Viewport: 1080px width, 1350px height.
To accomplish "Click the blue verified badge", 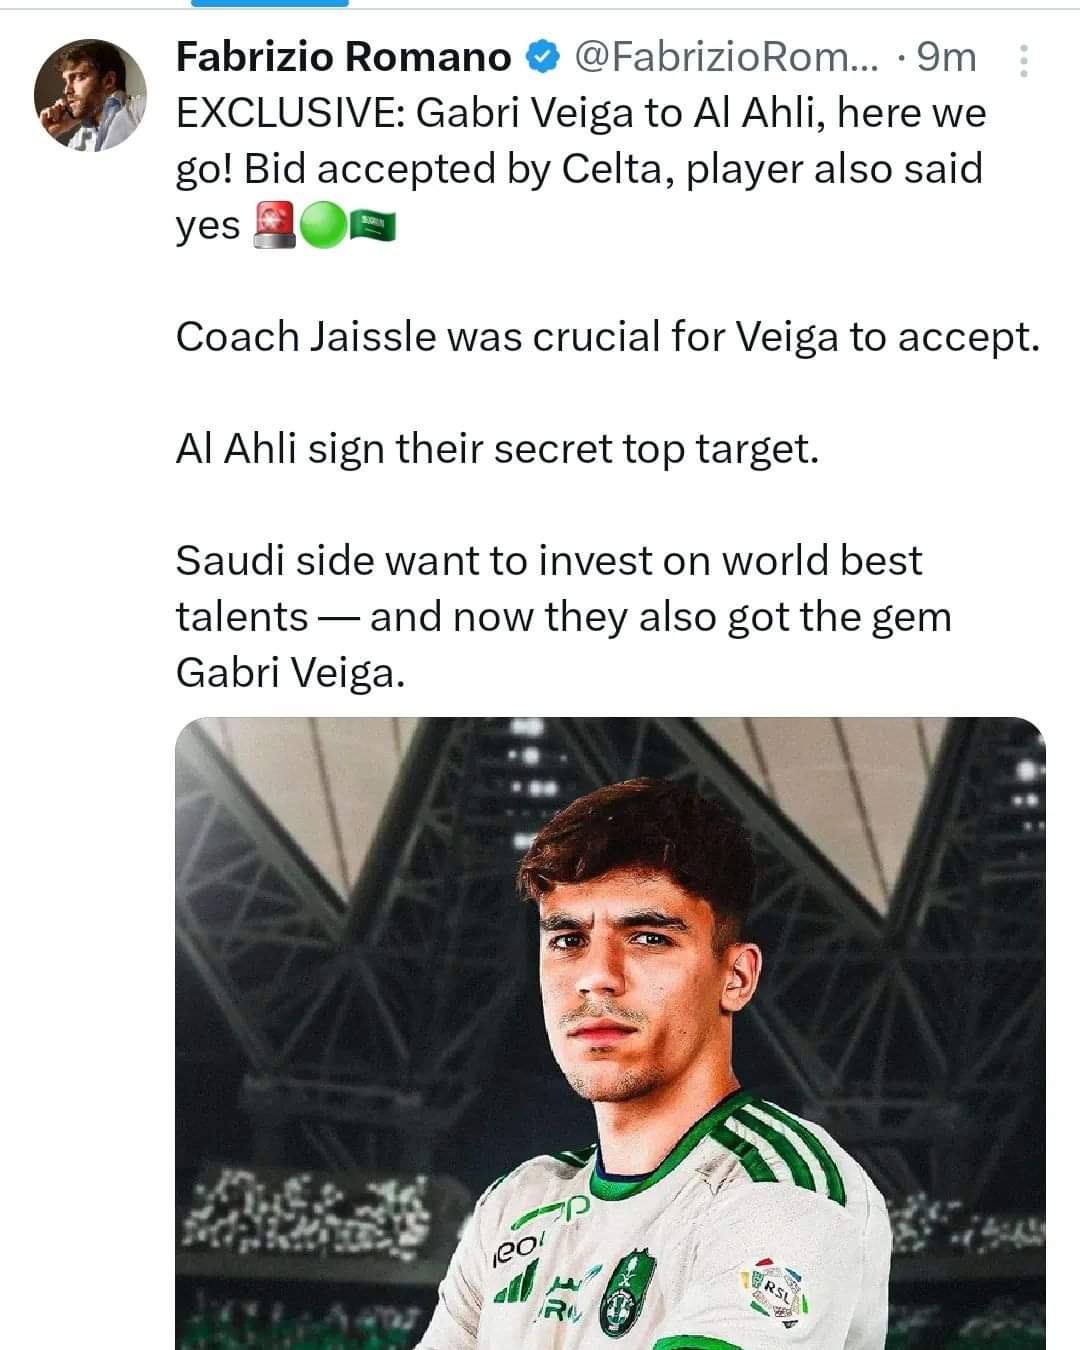I will (x=541, y=58).
